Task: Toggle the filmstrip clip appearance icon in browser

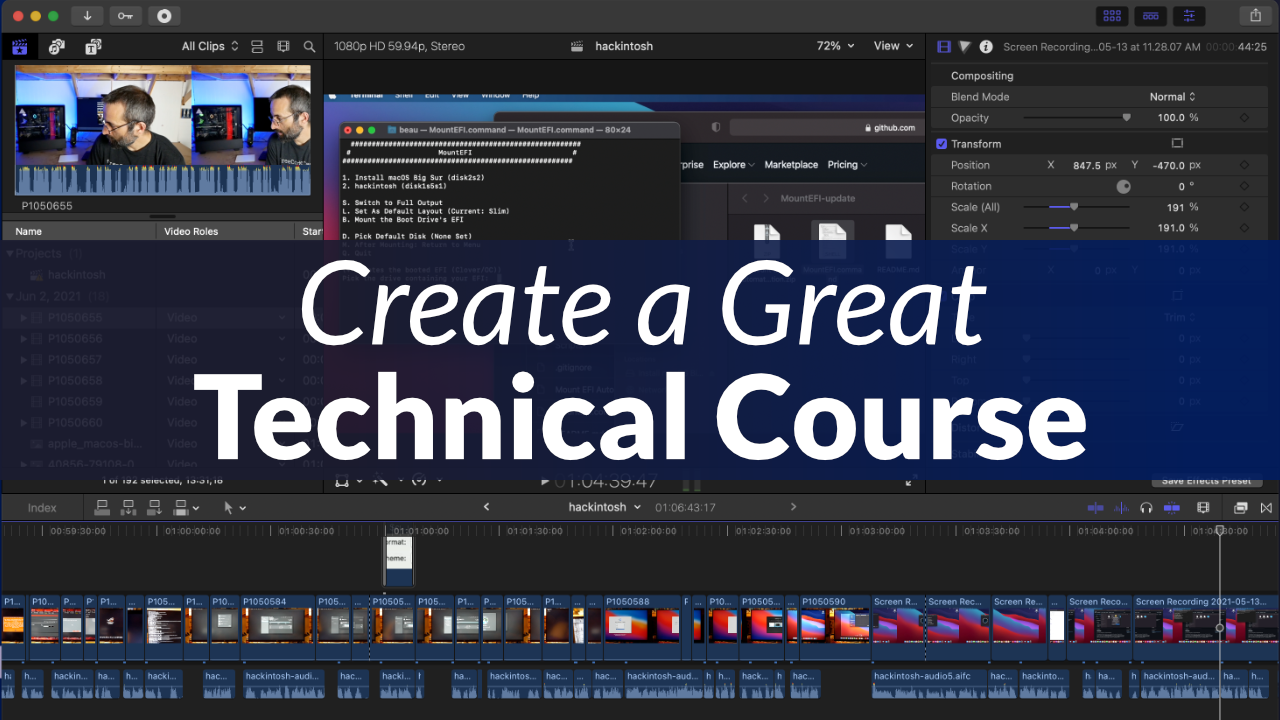Action: 283,46
